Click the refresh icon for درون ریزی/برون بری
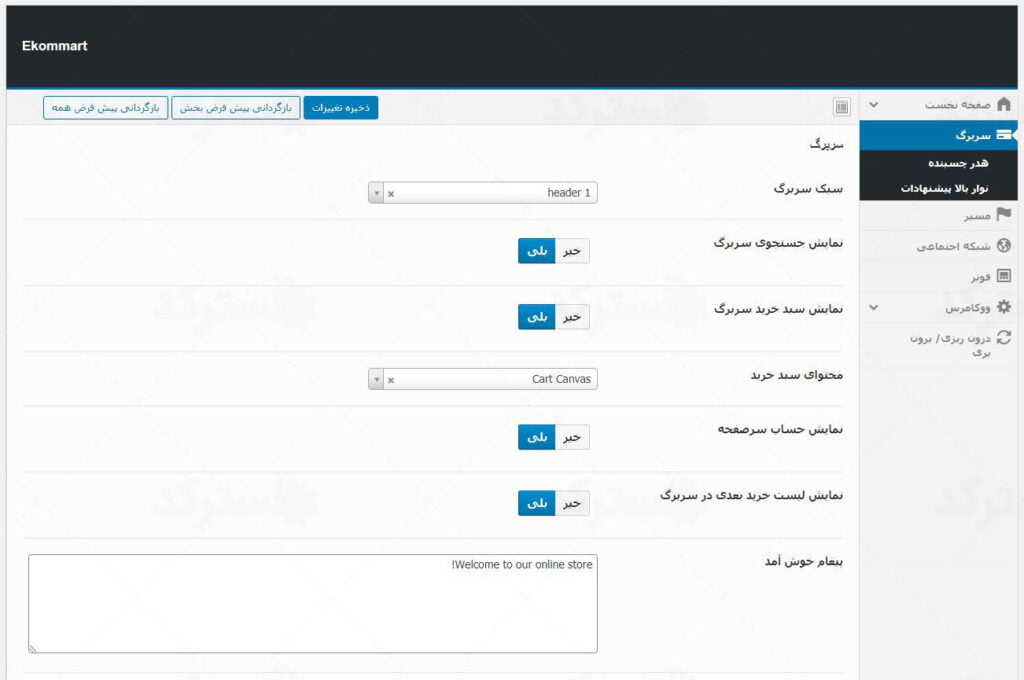The height and width of the screenshot is (680, 1024). tap(1004, 339)
